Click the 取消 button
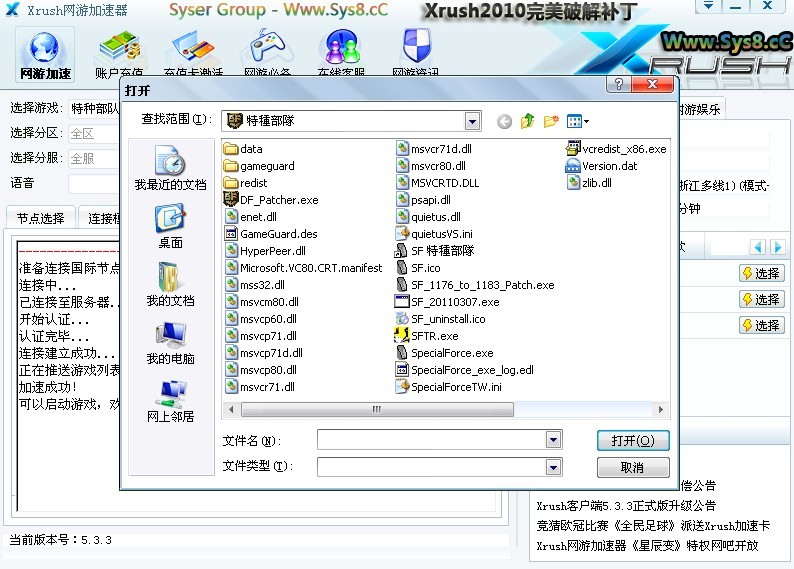The height and width of the screenshot is (569, 794). click(x=633, y=467)
